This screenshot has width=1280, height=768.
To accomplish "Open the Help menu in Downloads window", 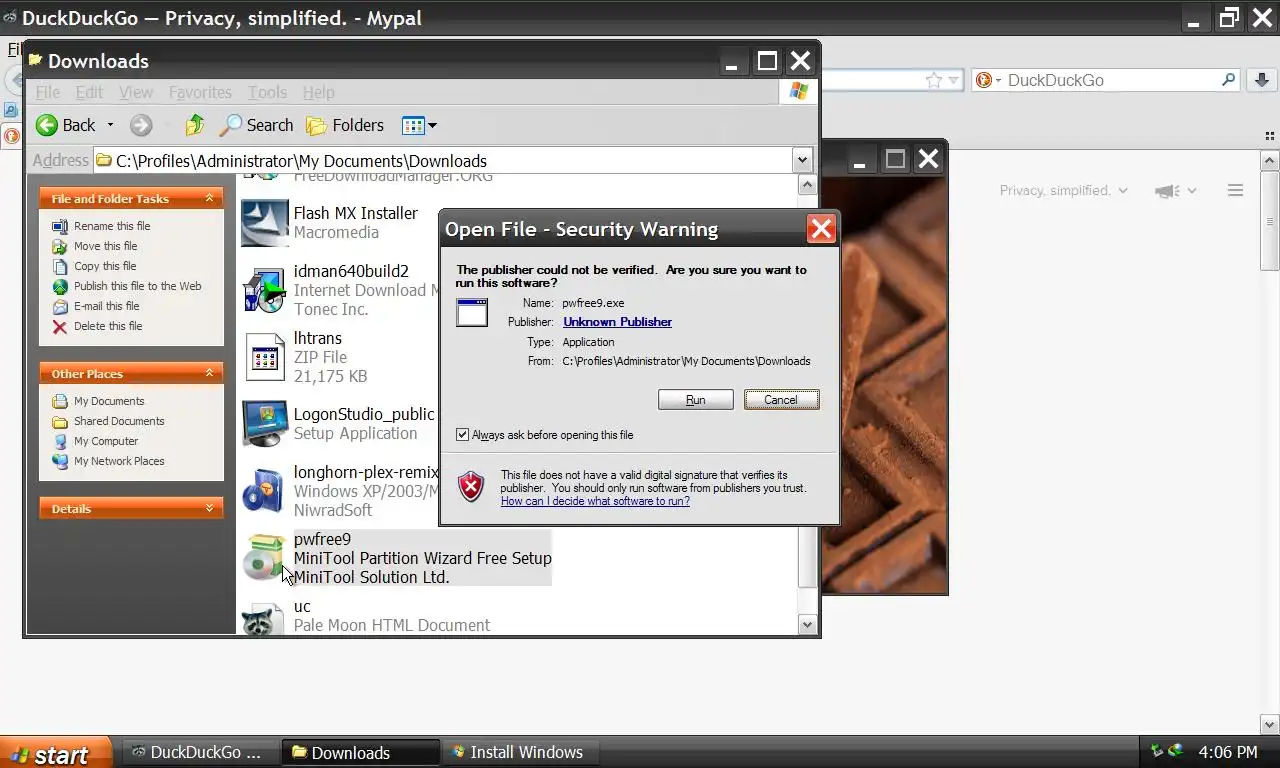I will 318,92.
